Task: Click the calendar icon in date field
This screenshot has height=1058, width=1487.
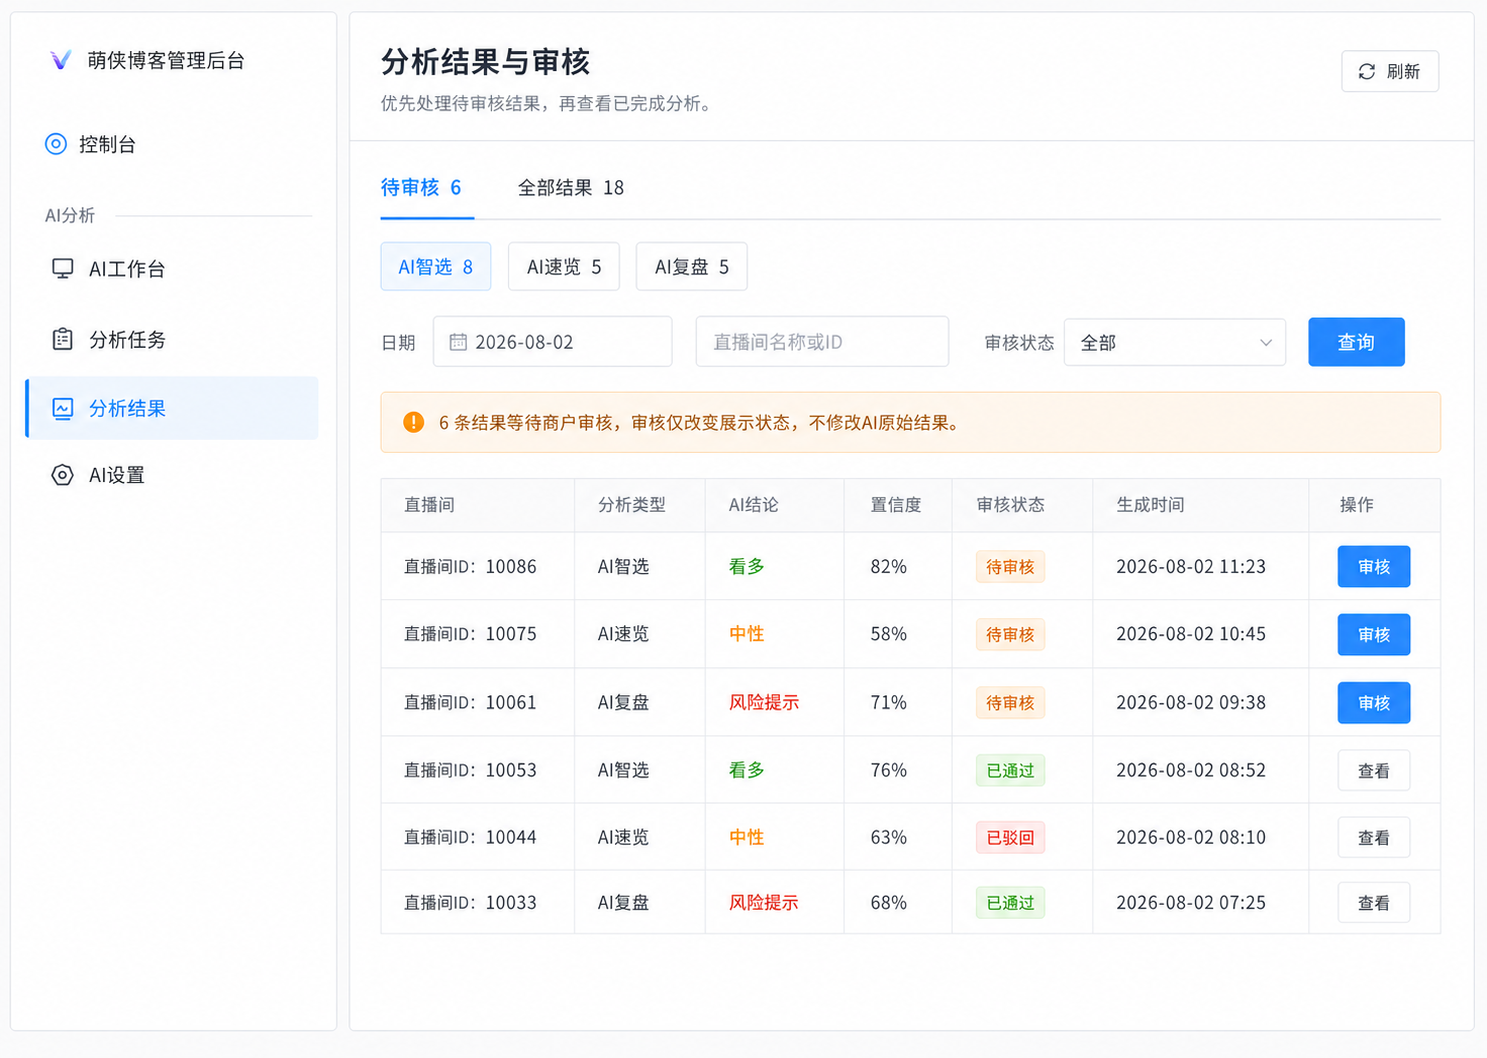Action: [x=458, y=342]
